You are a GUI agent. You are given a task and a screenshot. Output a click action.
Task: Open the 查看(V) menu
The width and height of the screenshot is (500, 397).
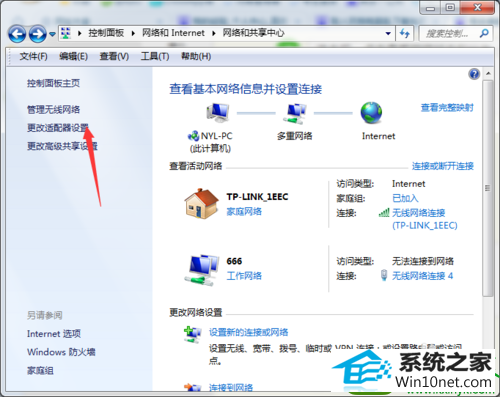tap(114, 56)
